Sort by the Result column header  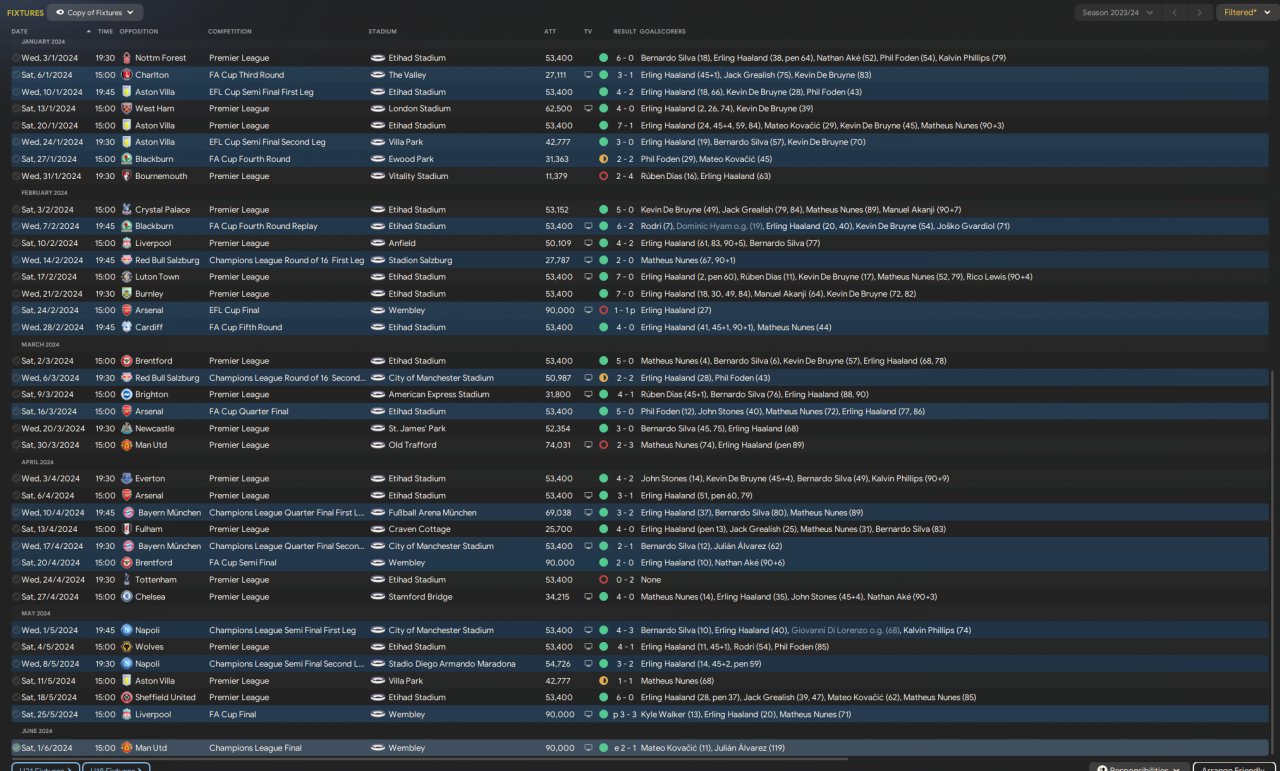(624, 32)
